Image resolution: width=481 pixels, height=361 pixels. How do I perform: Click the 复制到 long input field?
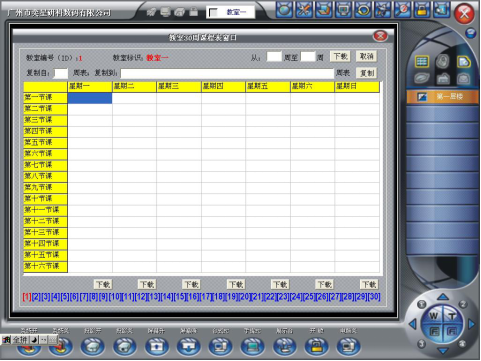pyautogui.click(x=227, y=73)
